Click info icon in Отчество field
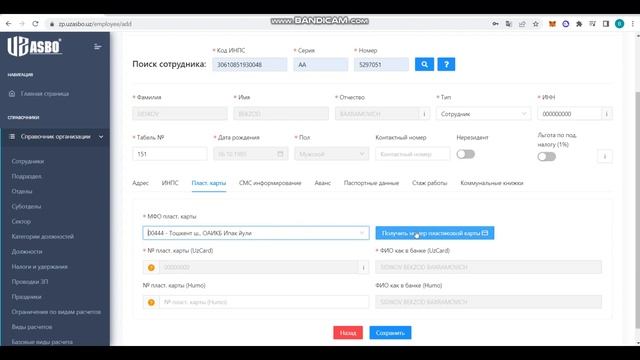 [424, 114]
